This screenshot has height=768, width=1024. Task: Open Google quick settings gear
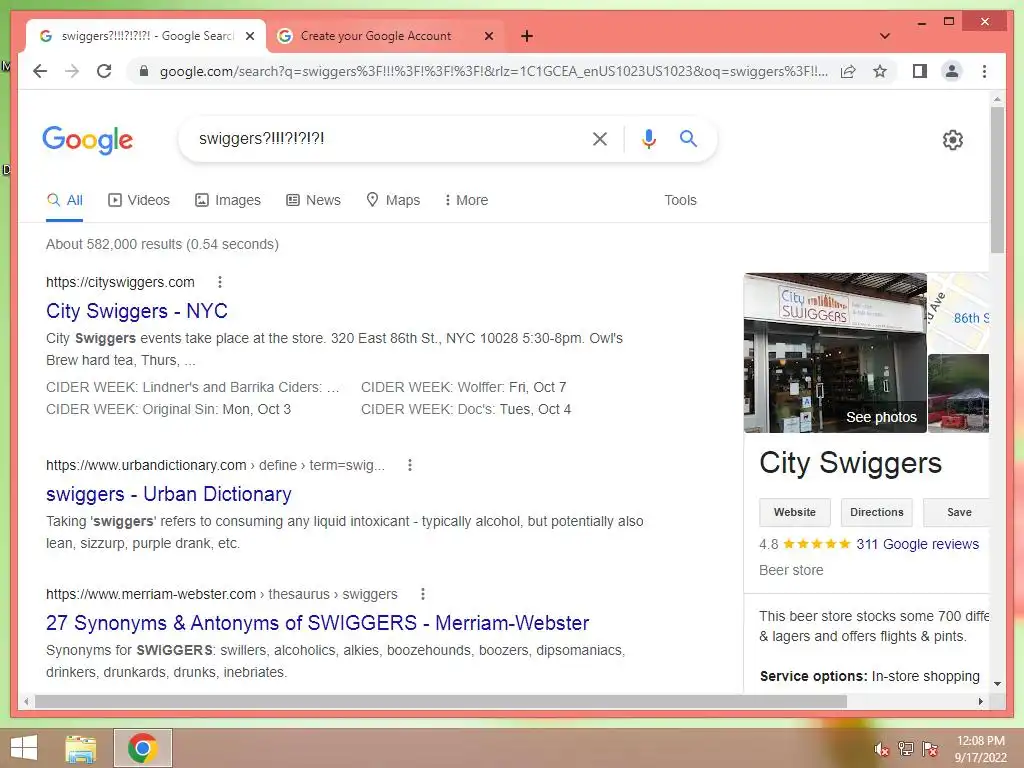click(952, 140)
